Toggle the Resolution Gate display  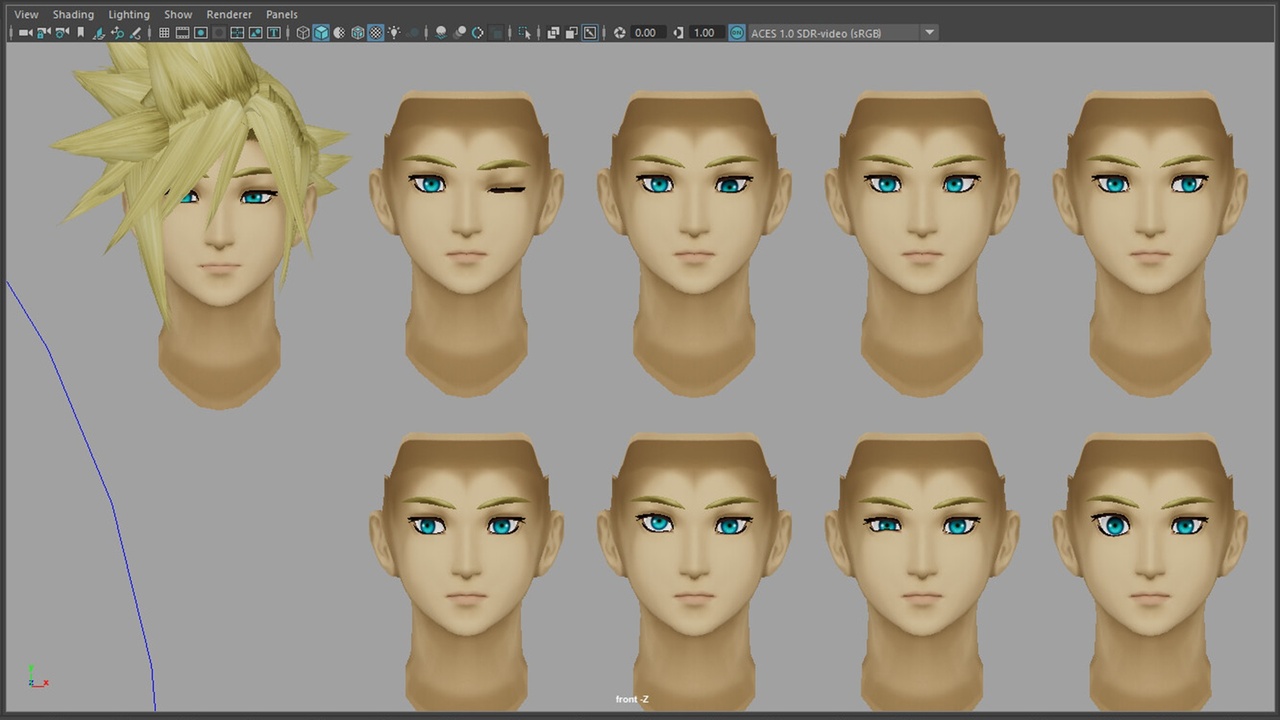point(200,33)
